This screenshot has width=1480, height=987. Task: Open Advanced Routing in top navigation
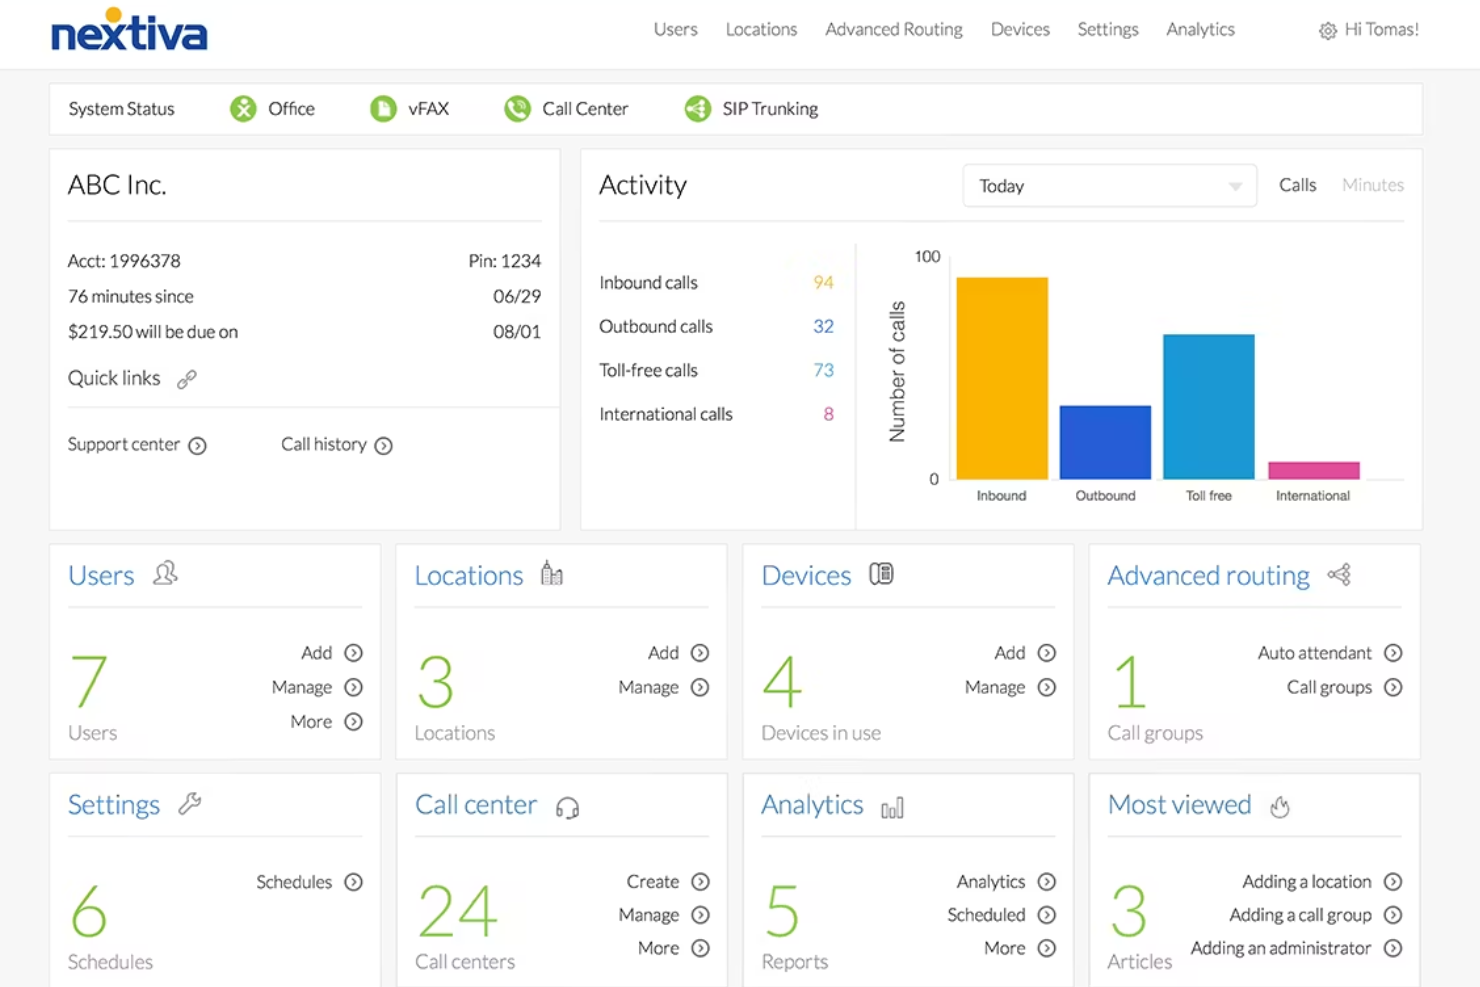click(894, 30)
